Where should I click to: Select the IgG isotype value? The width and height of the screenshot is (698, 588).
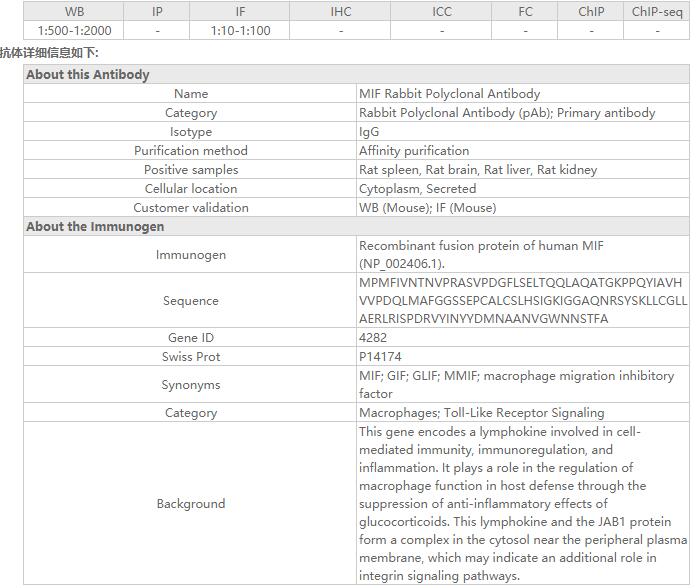[x=369, y=132]
